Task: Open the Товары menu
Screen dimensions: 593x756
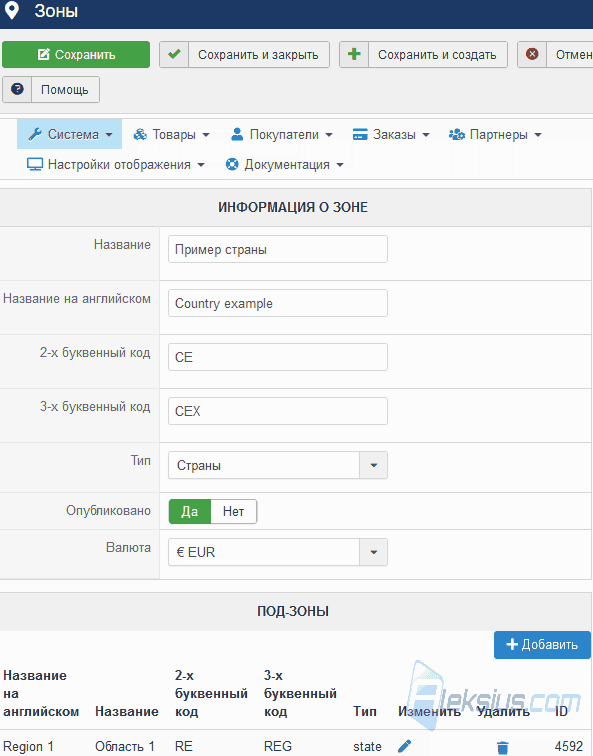Action: 172,134
